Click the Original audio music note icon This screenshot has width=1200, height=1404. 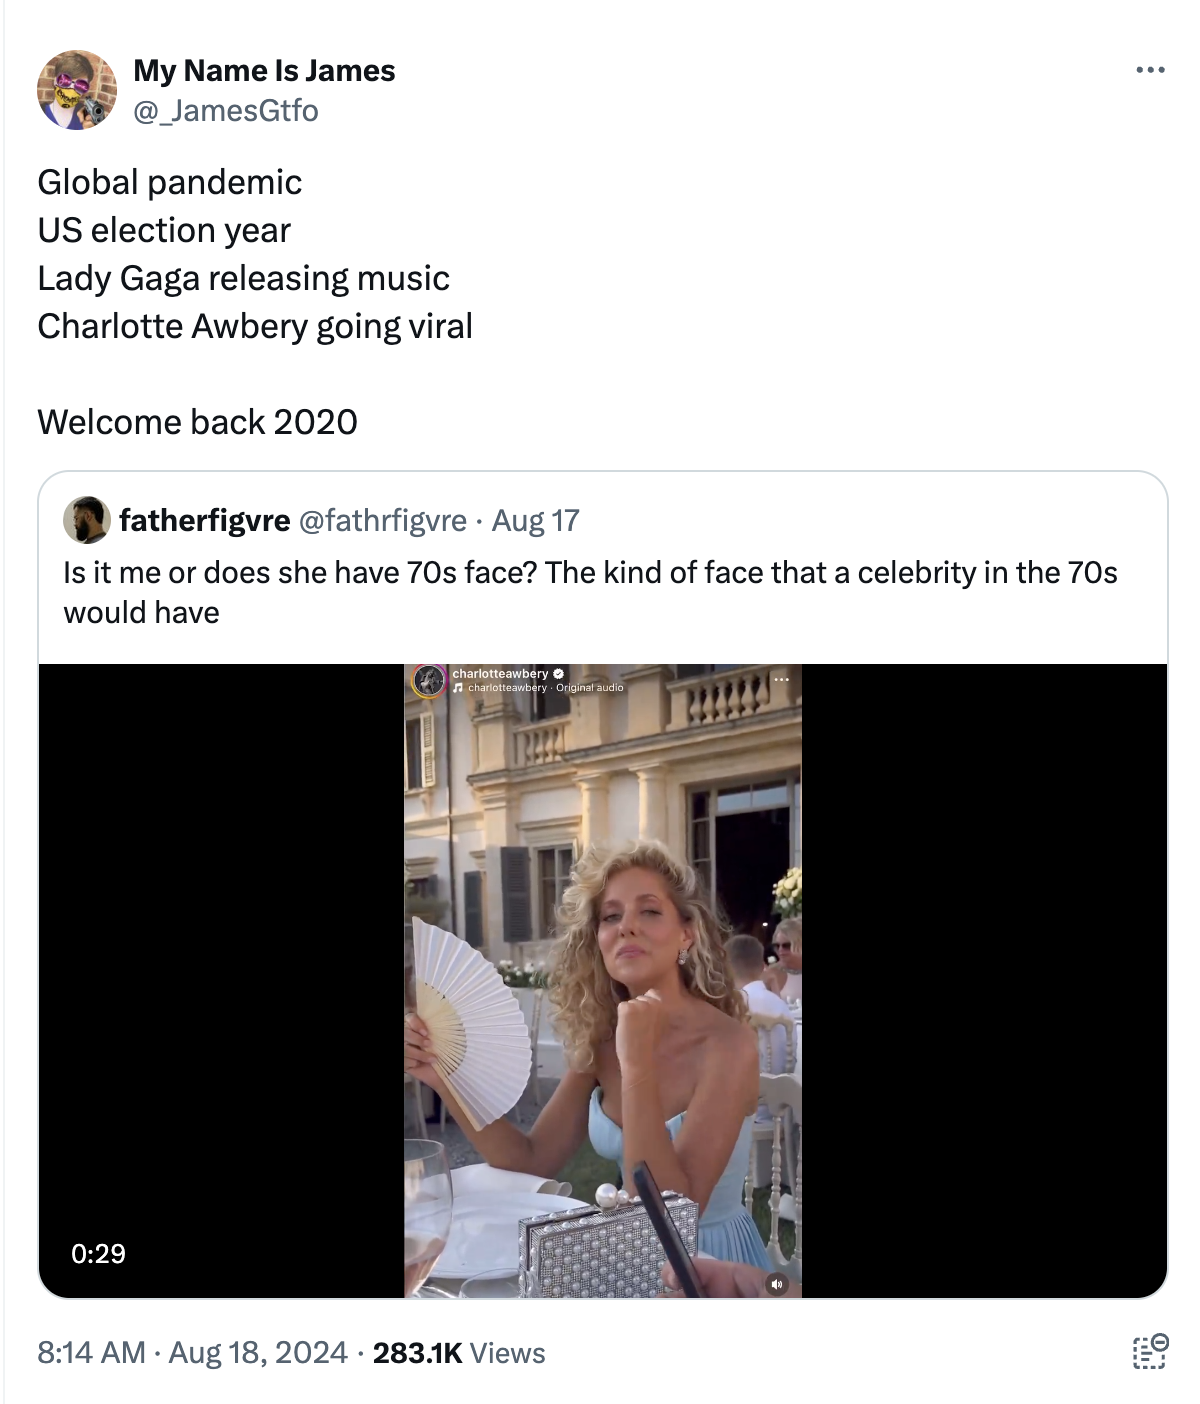pyautogui.click(x=458, y=687)
